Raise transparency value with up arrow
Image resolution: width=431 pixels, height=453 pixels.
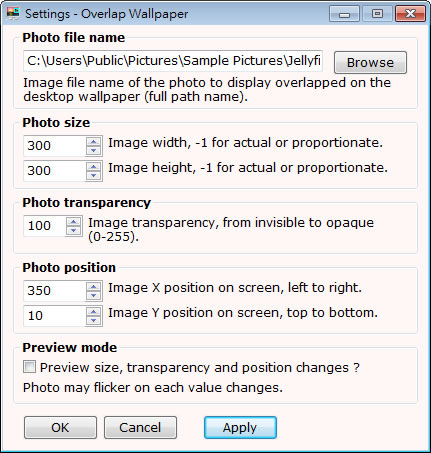[x=74, y=221]
